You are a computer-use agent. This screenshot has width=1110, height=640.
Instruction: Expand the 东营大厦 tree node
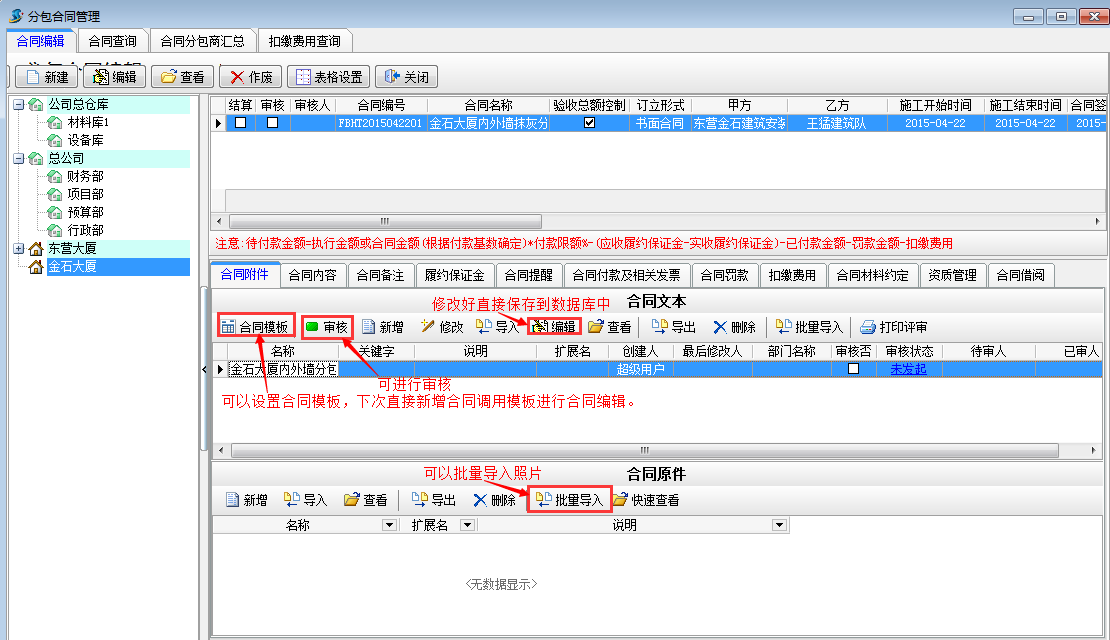tap(19, 248)
